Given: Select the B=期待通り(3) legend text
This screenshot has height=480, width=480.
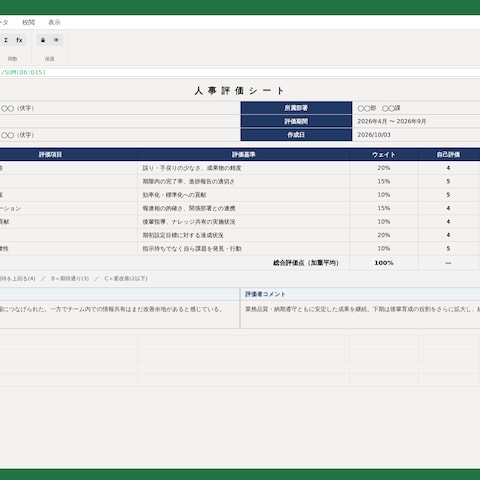Looking at the screenshot, I should pos(70,279).
